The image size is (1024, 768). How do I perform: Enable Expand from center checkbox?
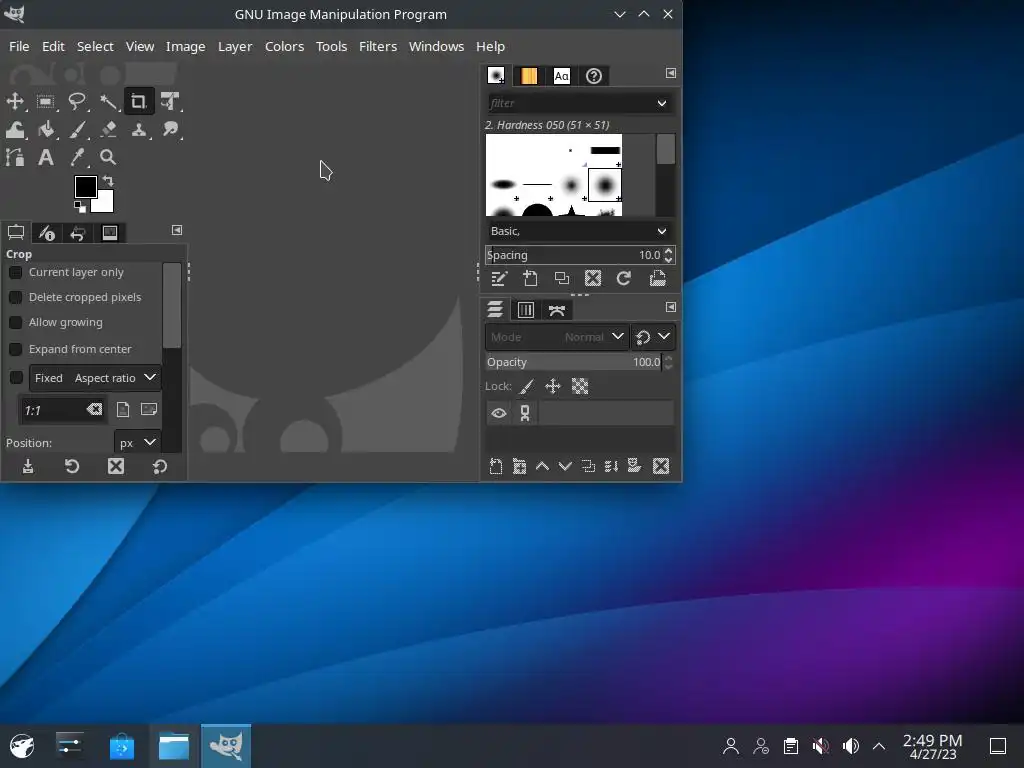click(16, 349)
